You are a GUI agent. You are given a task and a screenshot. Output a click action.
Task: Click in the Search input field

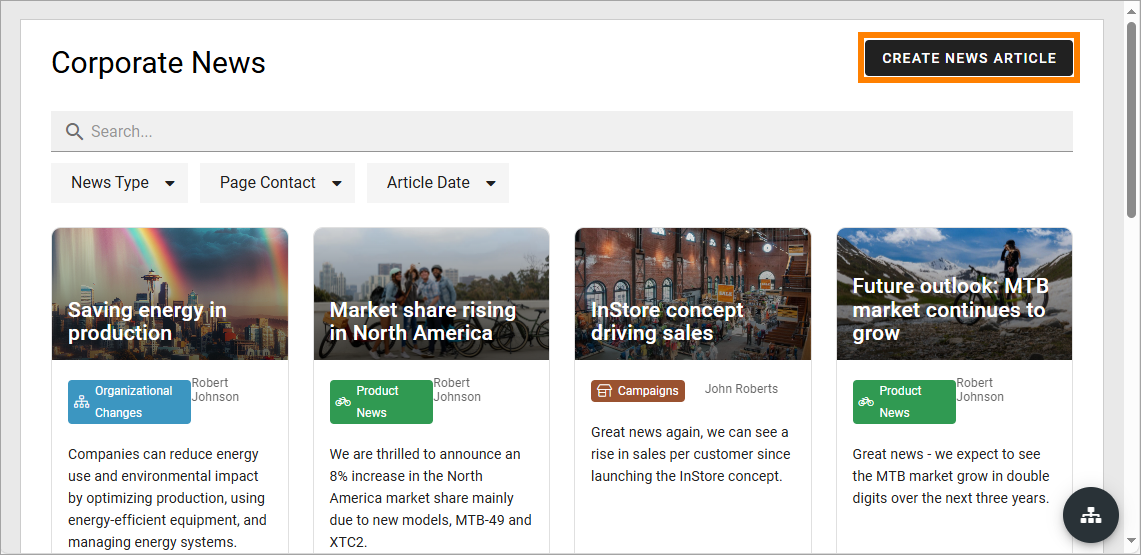click(x=562, y=132)
